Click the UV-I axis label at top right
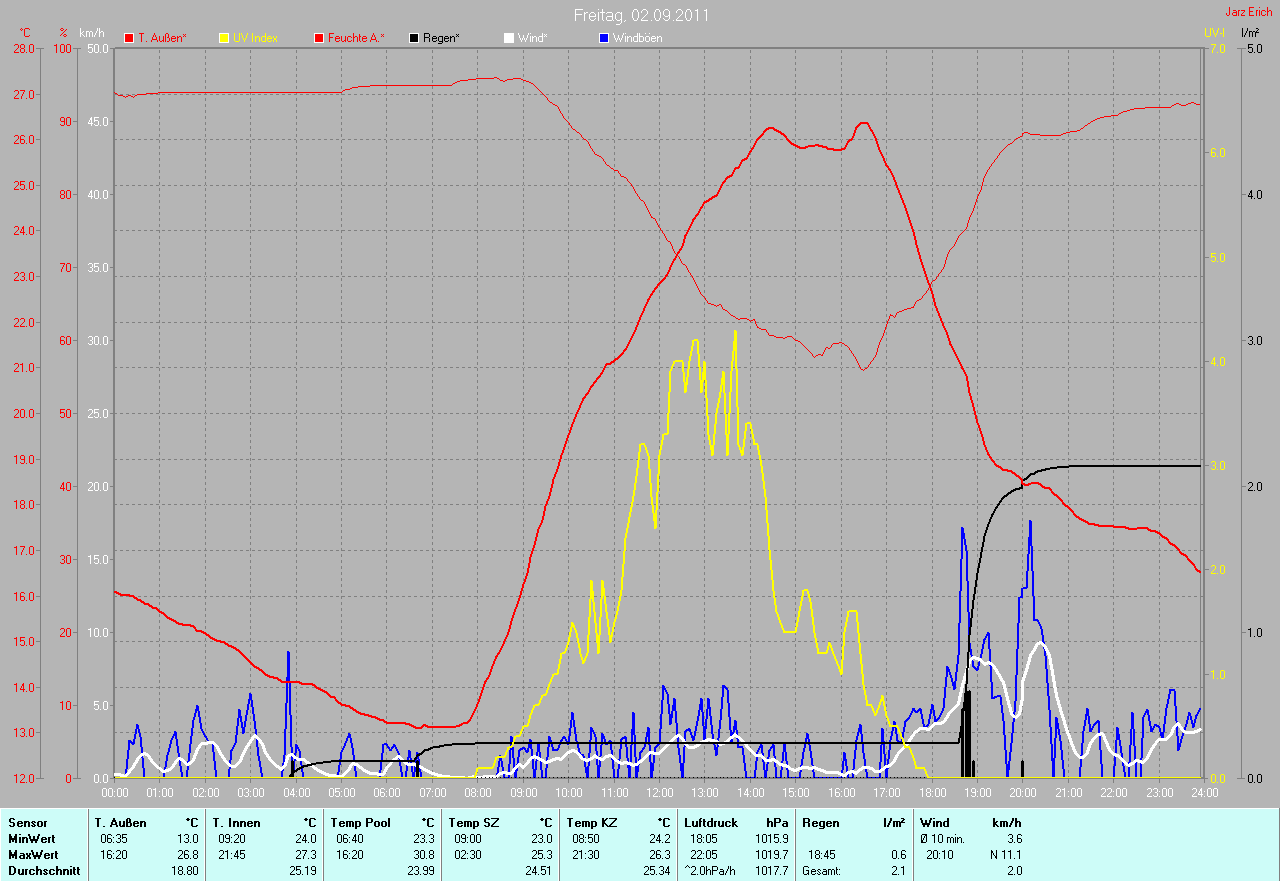The width and height of the screenshot is (1280, 881). tap(1213, 33)
